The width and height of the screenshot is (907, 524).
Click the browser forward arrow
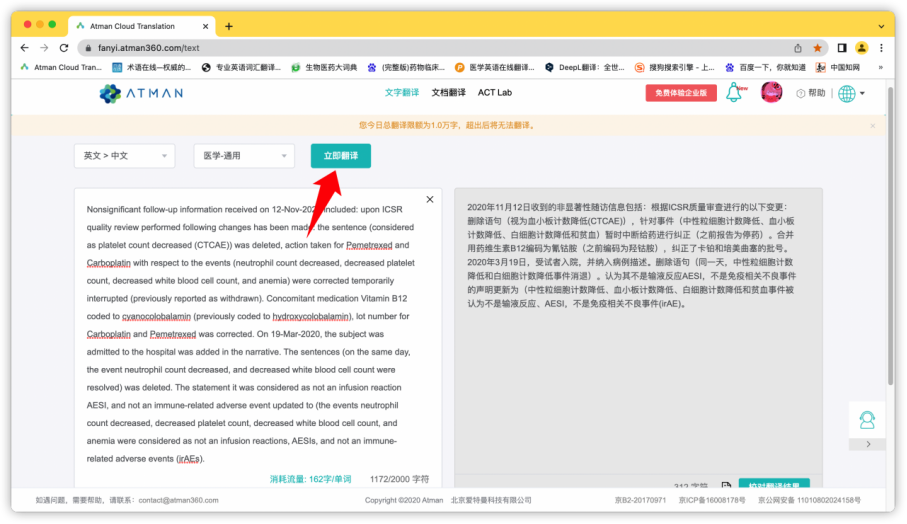pos(44,48)
